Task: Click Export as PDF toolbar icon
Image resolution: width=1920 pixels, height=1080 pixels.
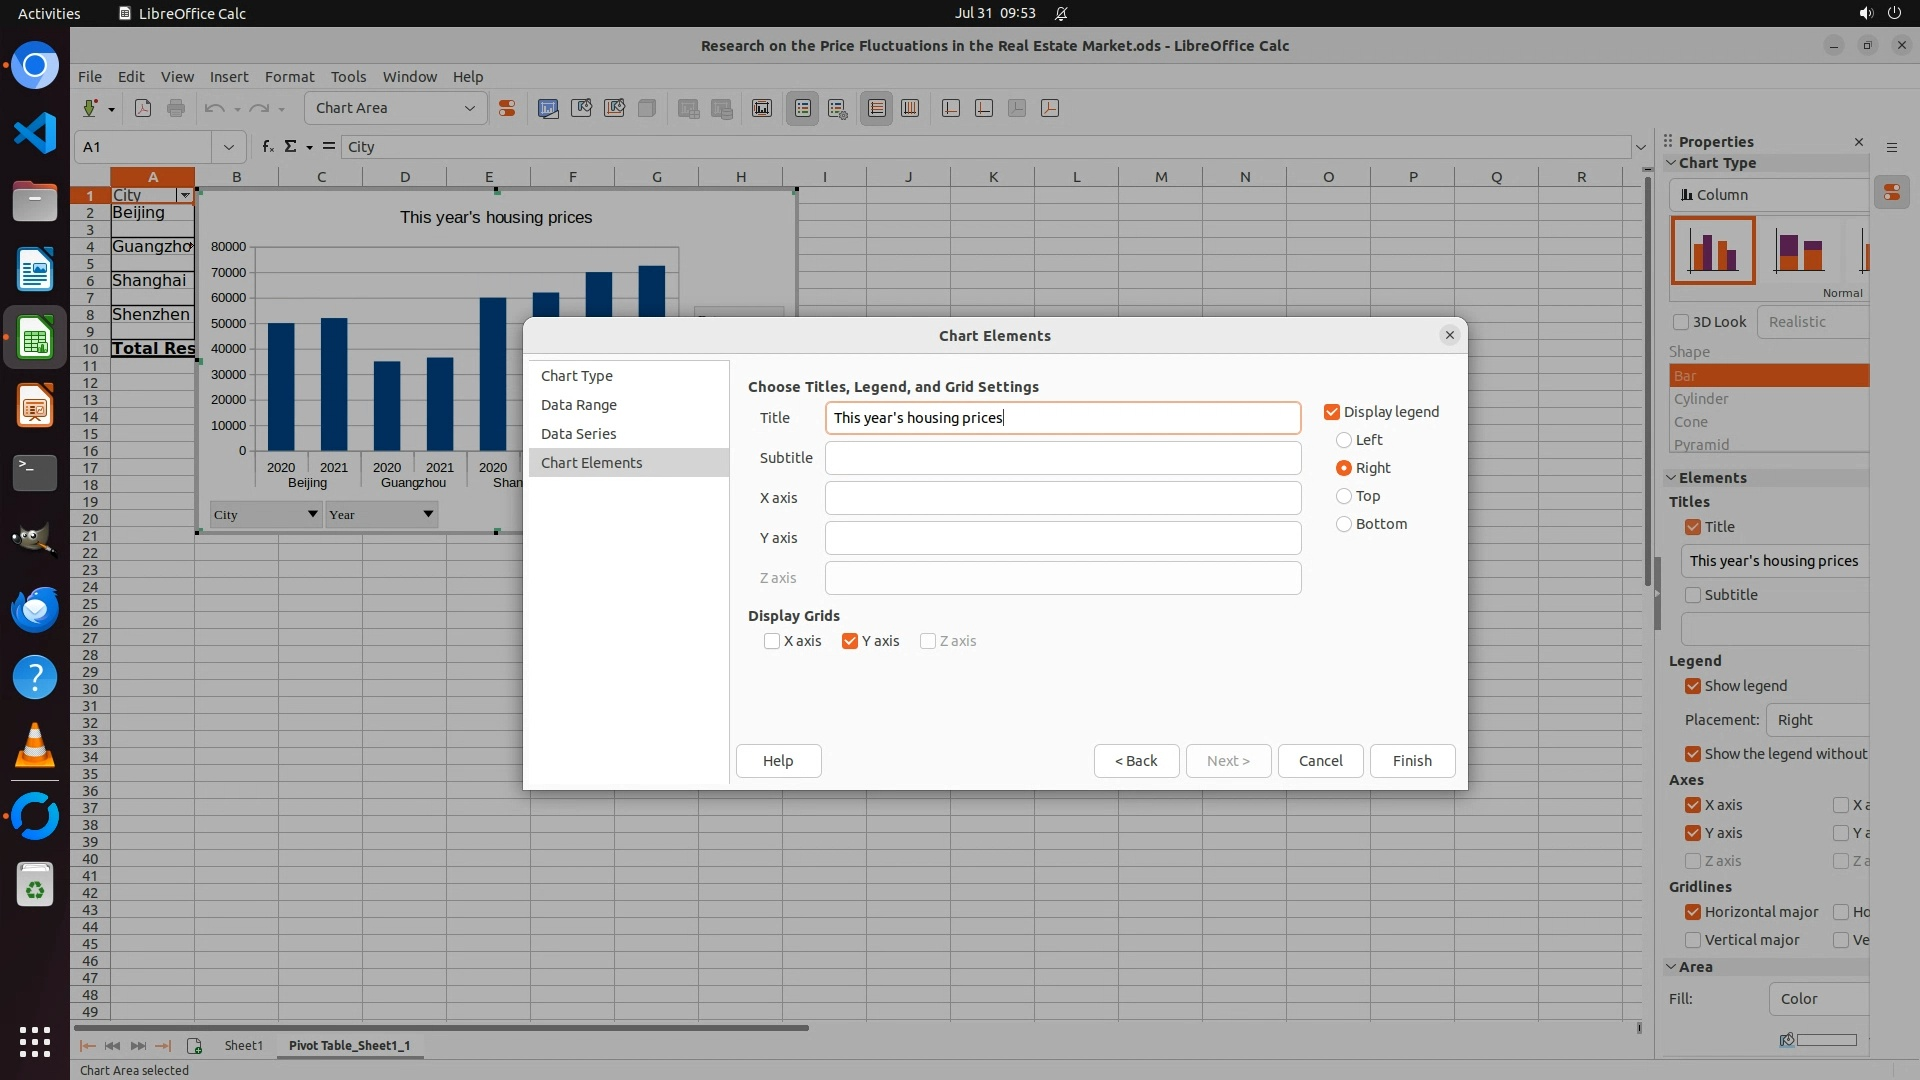Action: click(x=143, y=108)
